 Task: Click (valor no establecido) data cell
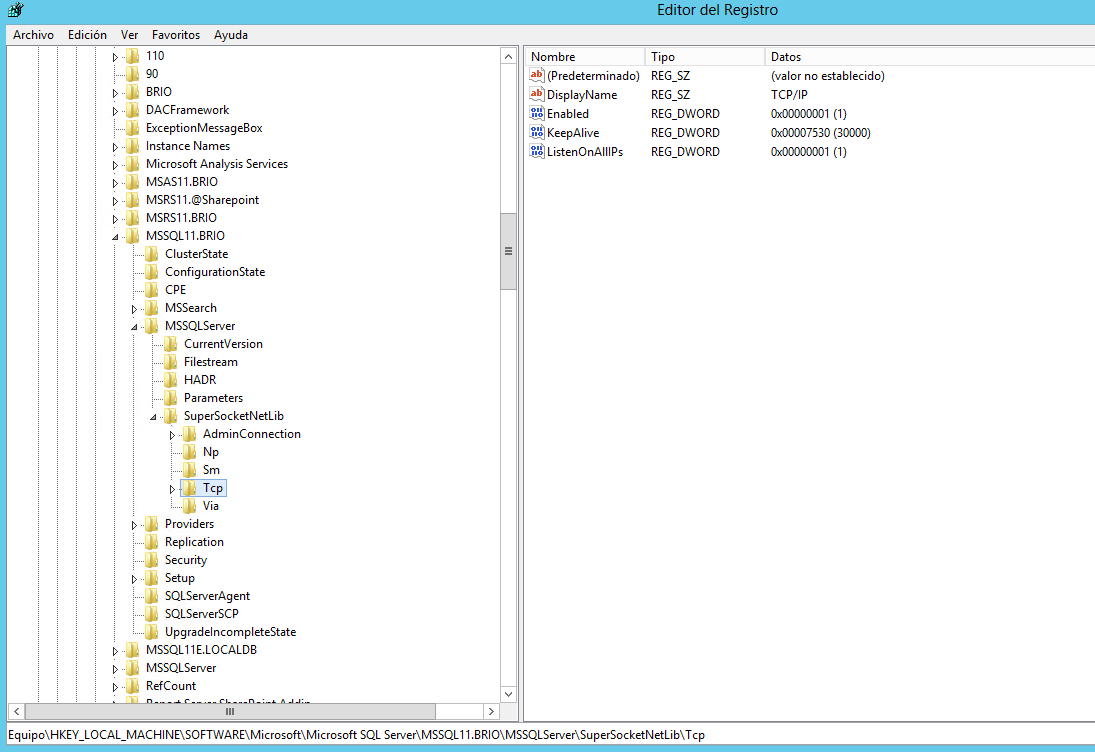coord(828,76)
